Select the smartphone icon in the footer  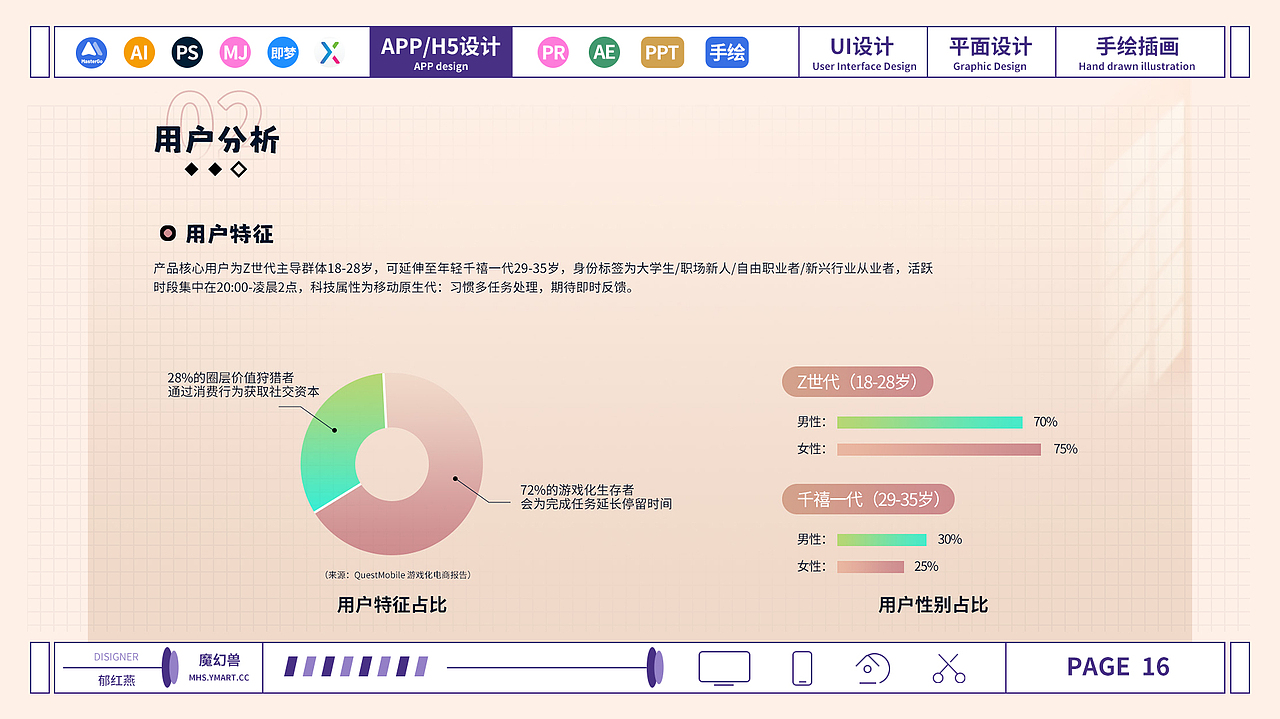(x=801, y=667)
